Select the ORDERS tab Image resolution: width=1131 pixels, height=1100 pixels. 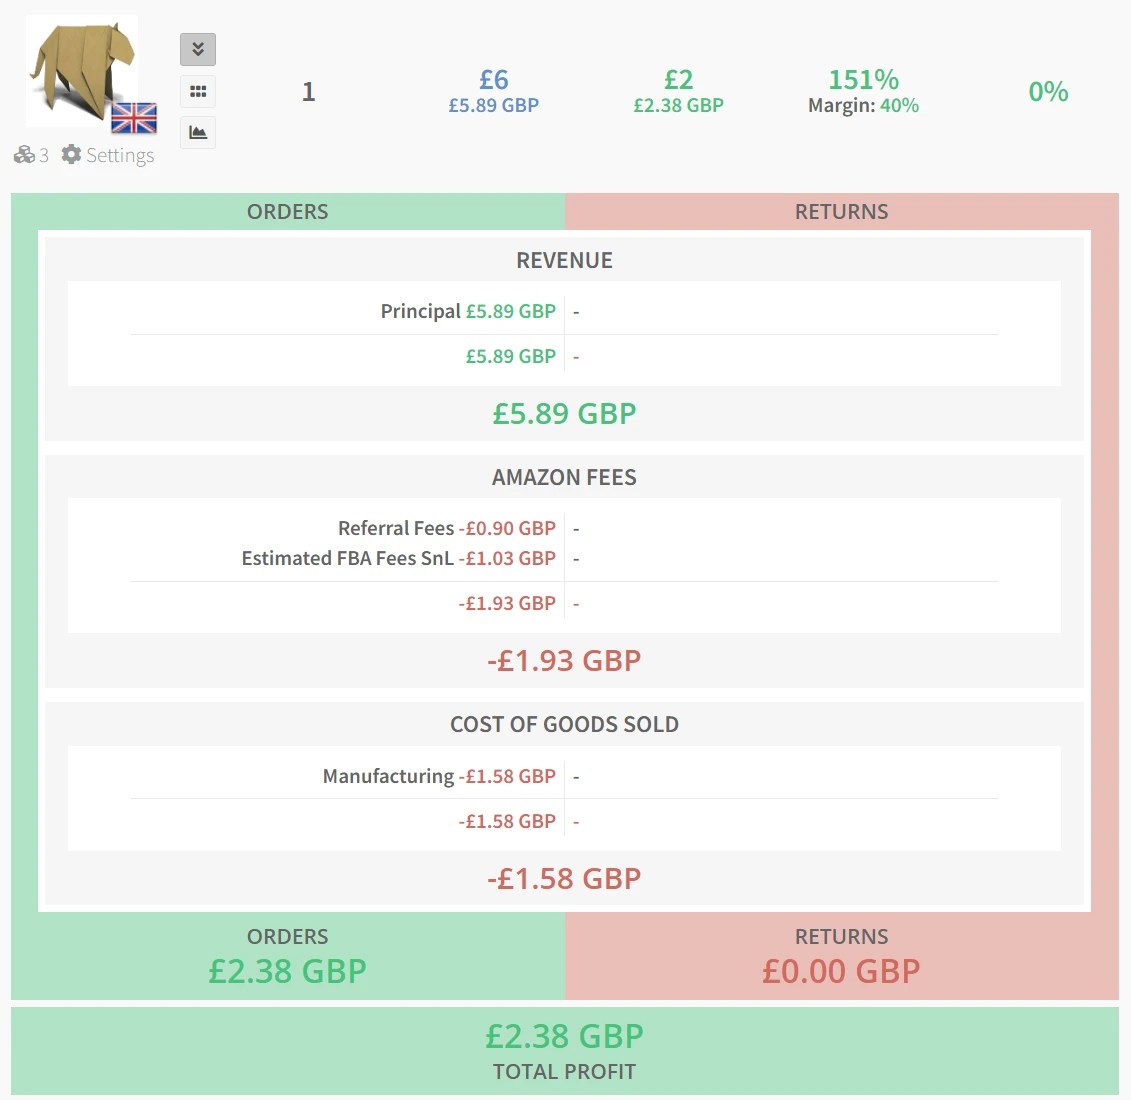pos(287,211)
